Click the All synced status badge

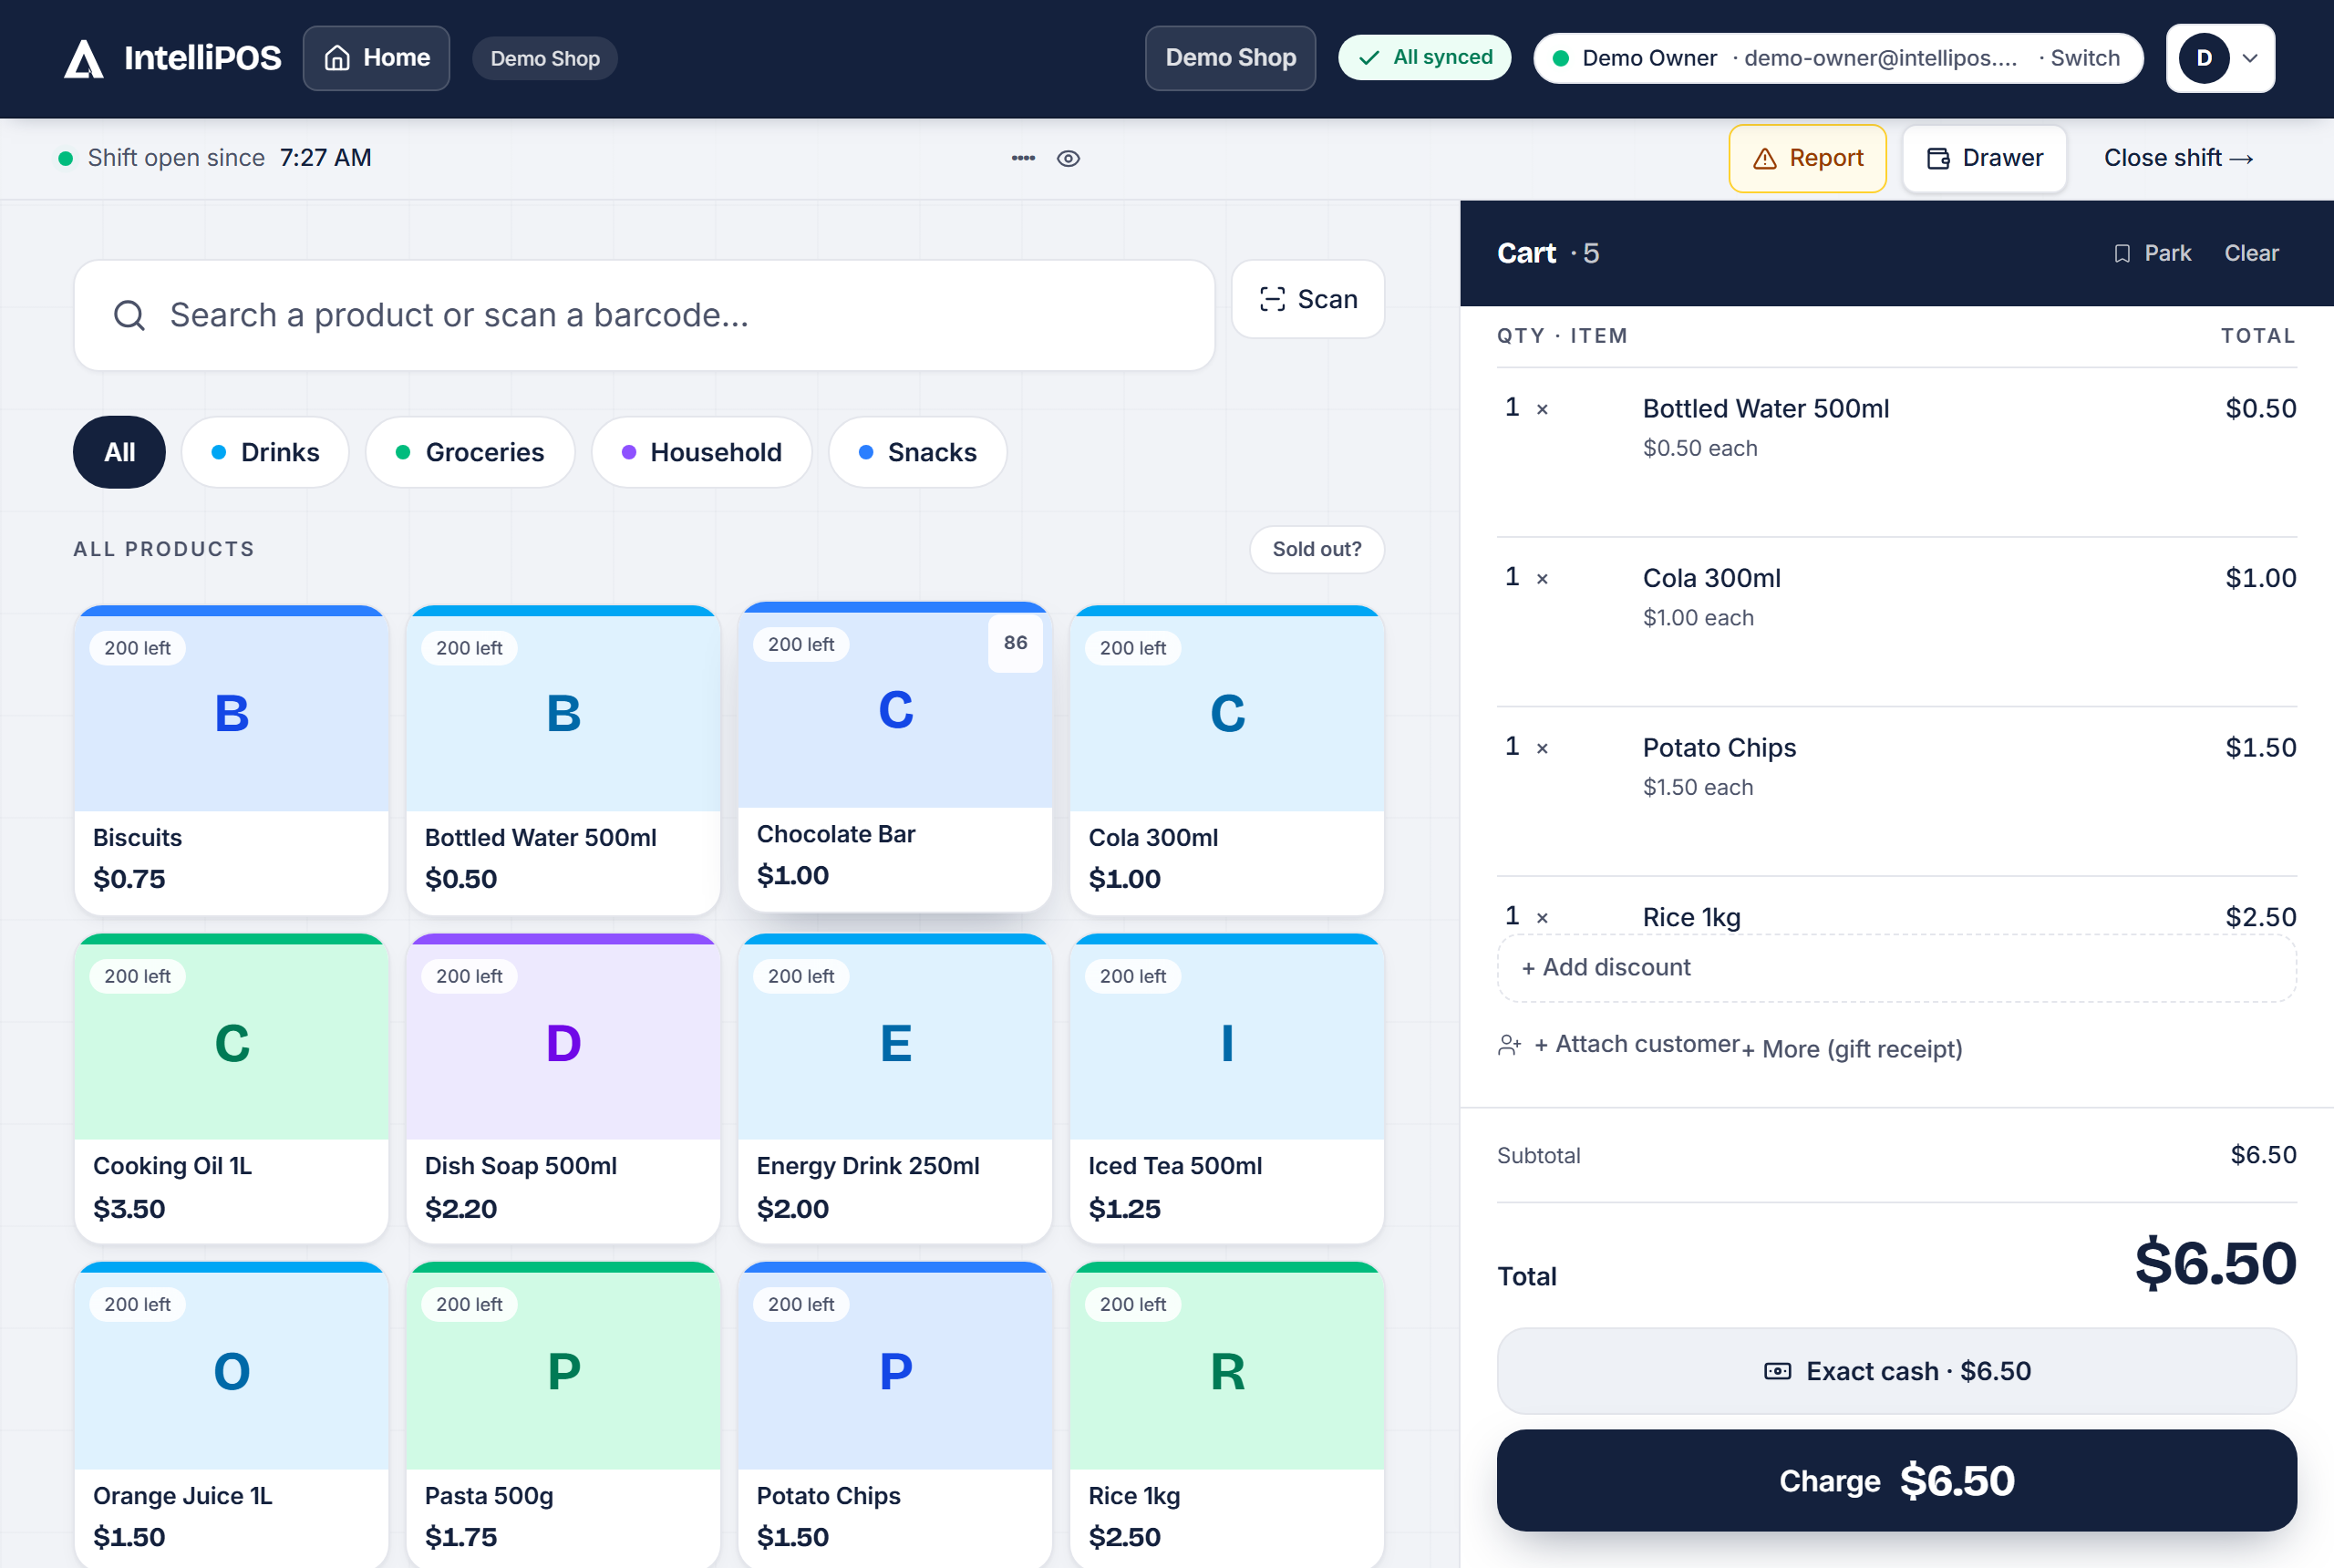(x=1424, y=58)
